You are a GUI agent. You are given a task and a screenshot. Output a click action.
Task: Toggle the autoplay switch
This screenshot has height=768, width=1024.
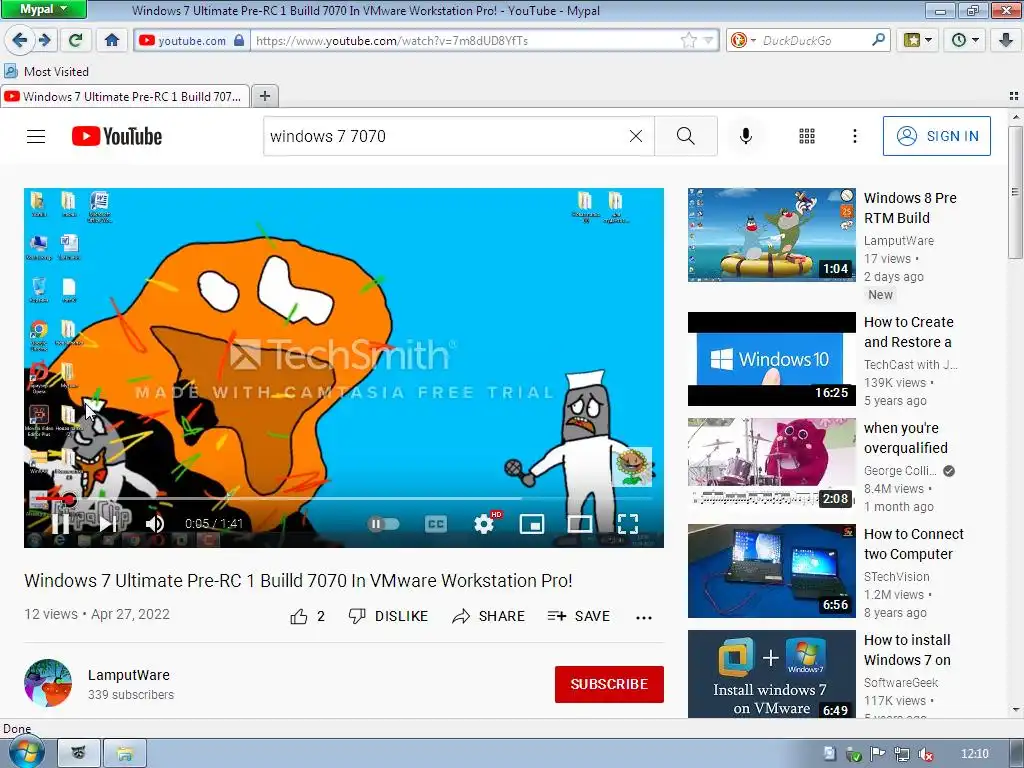383,524
